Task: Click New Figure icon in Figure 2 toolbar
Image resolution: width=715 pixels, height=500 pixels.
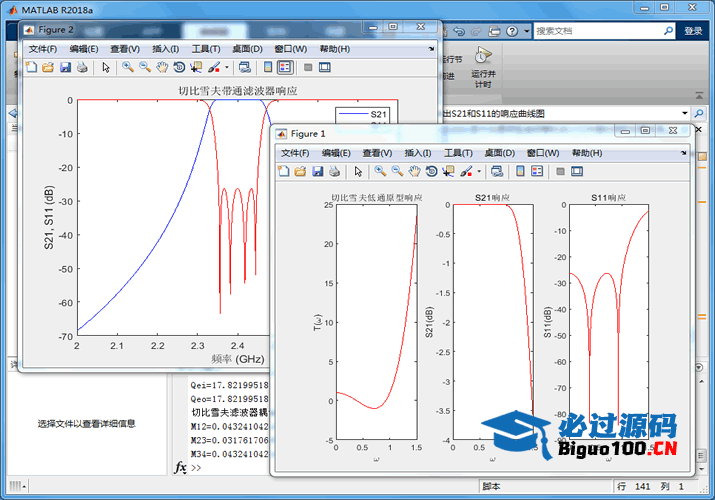Action: [x=31, y=67]
